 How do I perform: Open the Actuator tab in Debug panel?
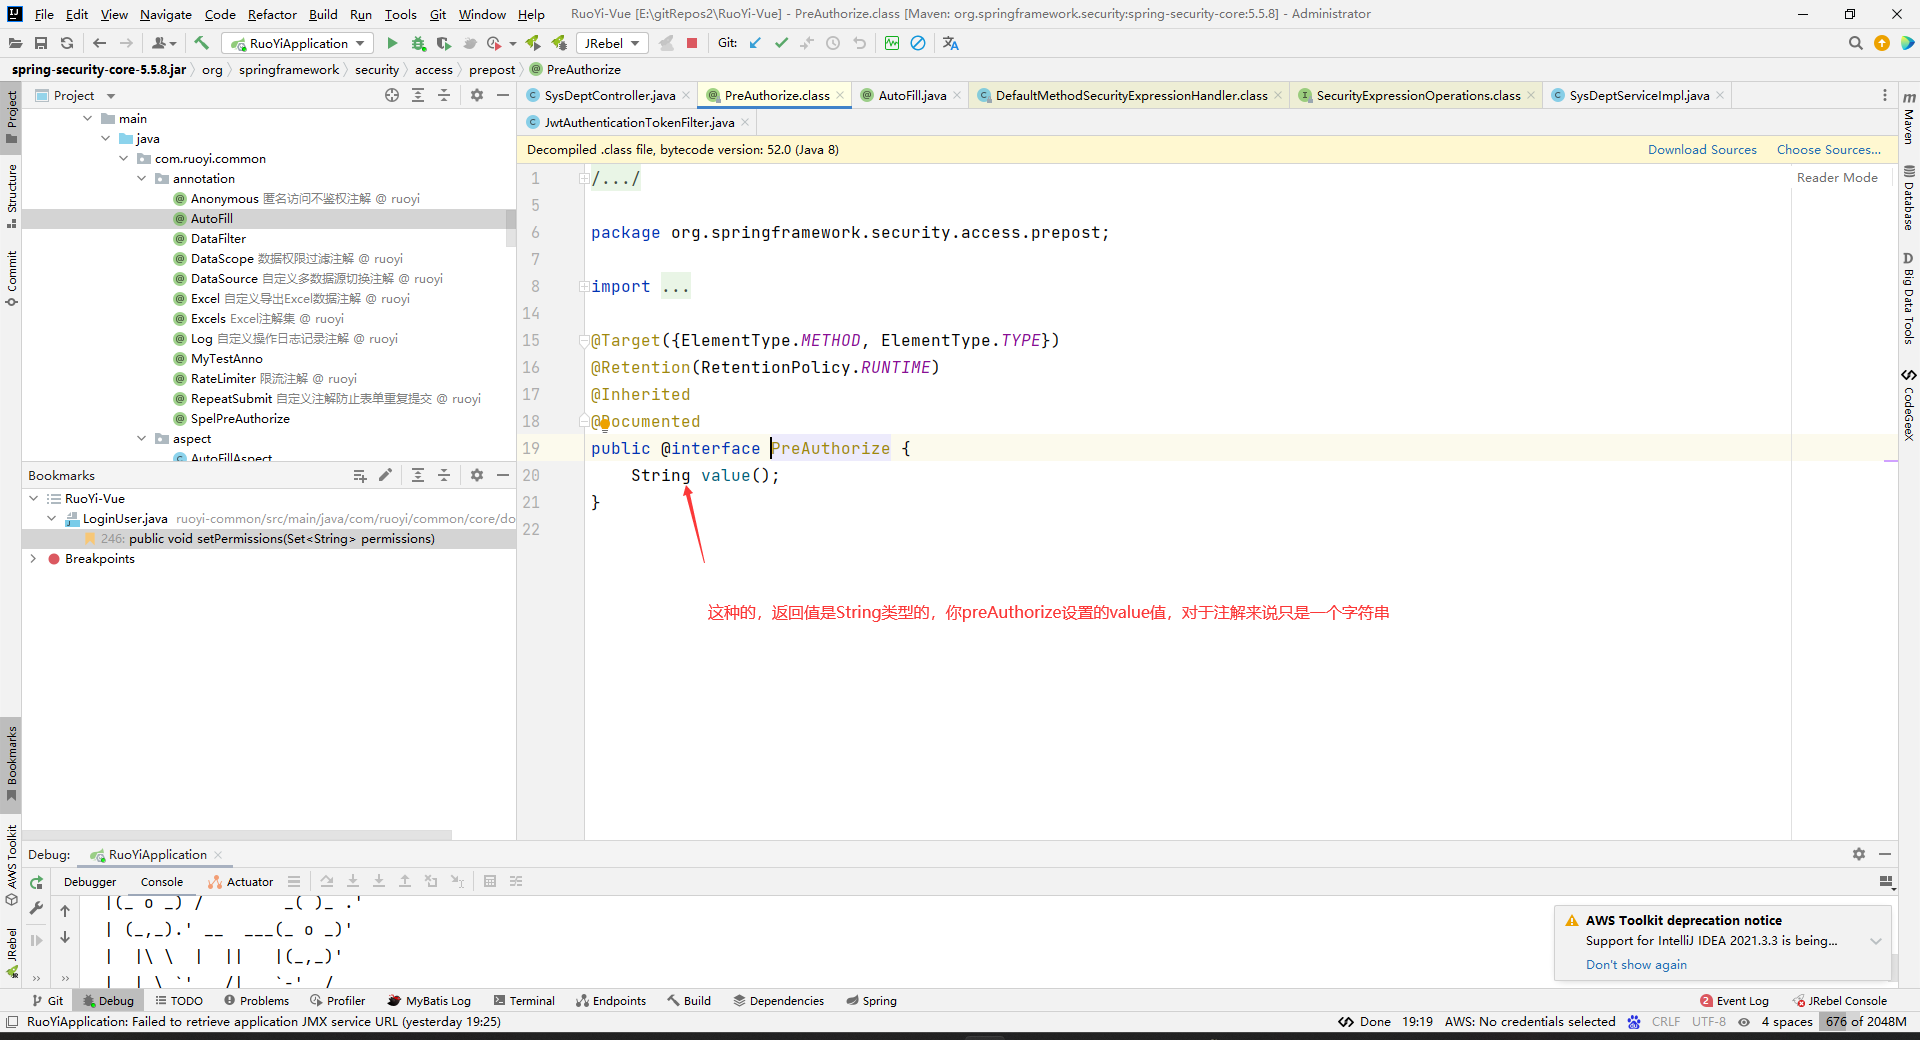click(241, 882)
